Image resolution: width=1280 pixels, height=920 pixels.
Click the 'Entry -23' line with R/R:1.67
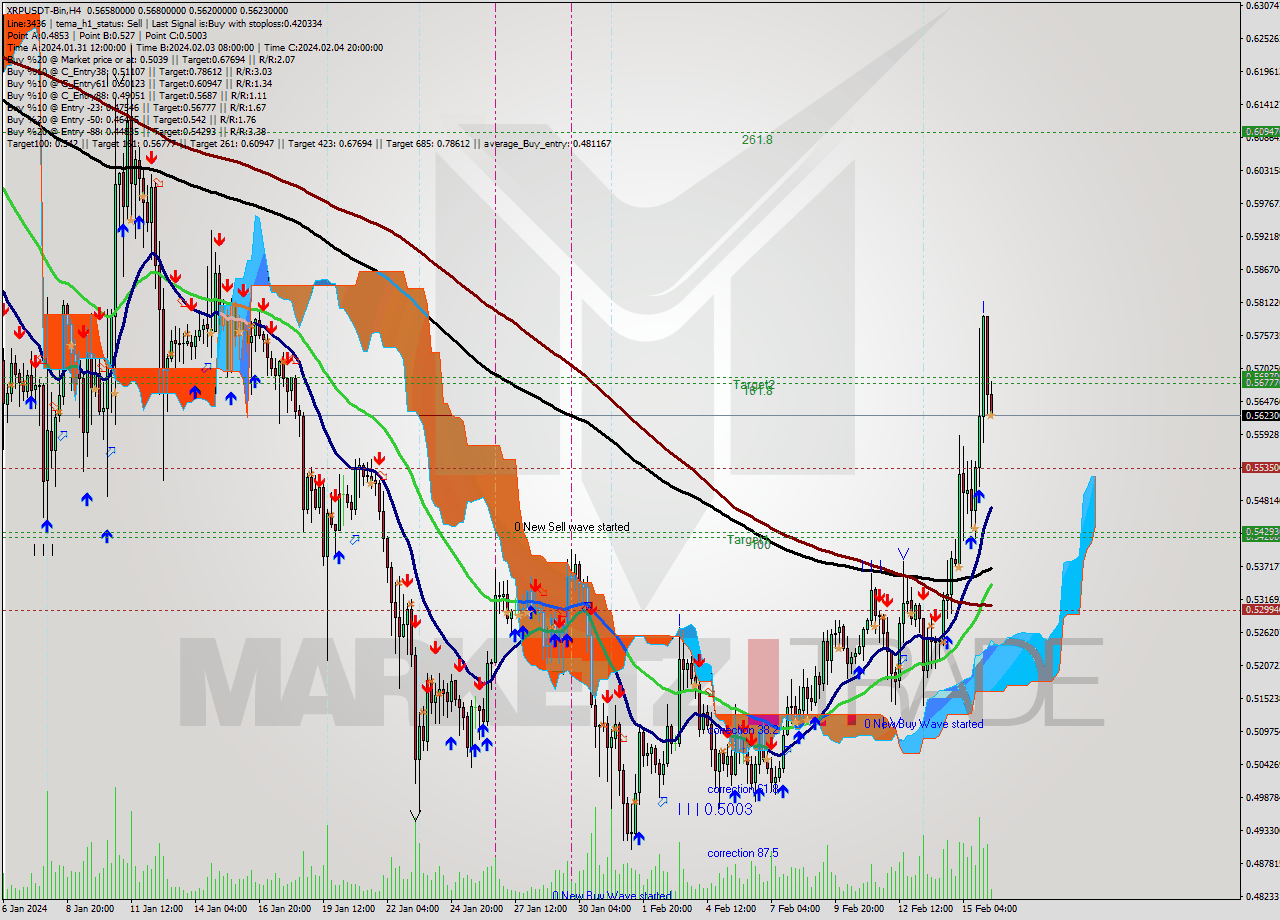point(136,107)
